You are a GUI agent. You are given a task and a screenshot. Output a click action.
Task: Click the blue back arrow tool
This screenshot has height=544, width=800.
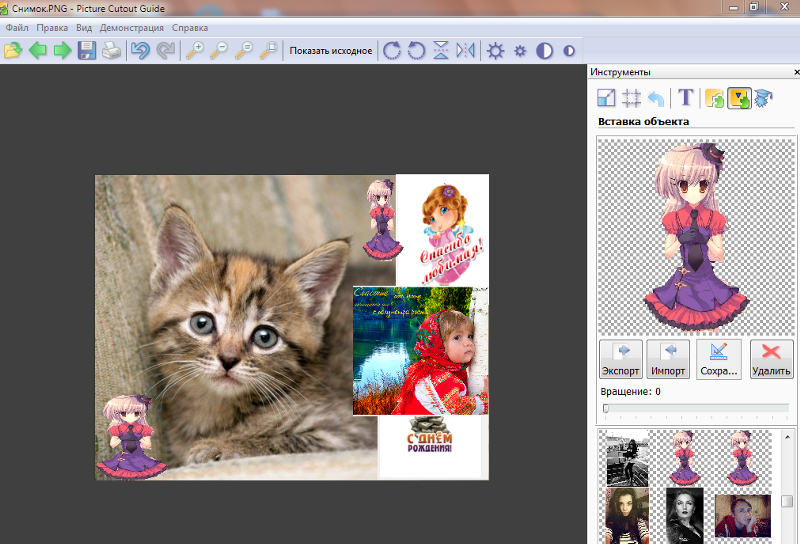point(656,98)
